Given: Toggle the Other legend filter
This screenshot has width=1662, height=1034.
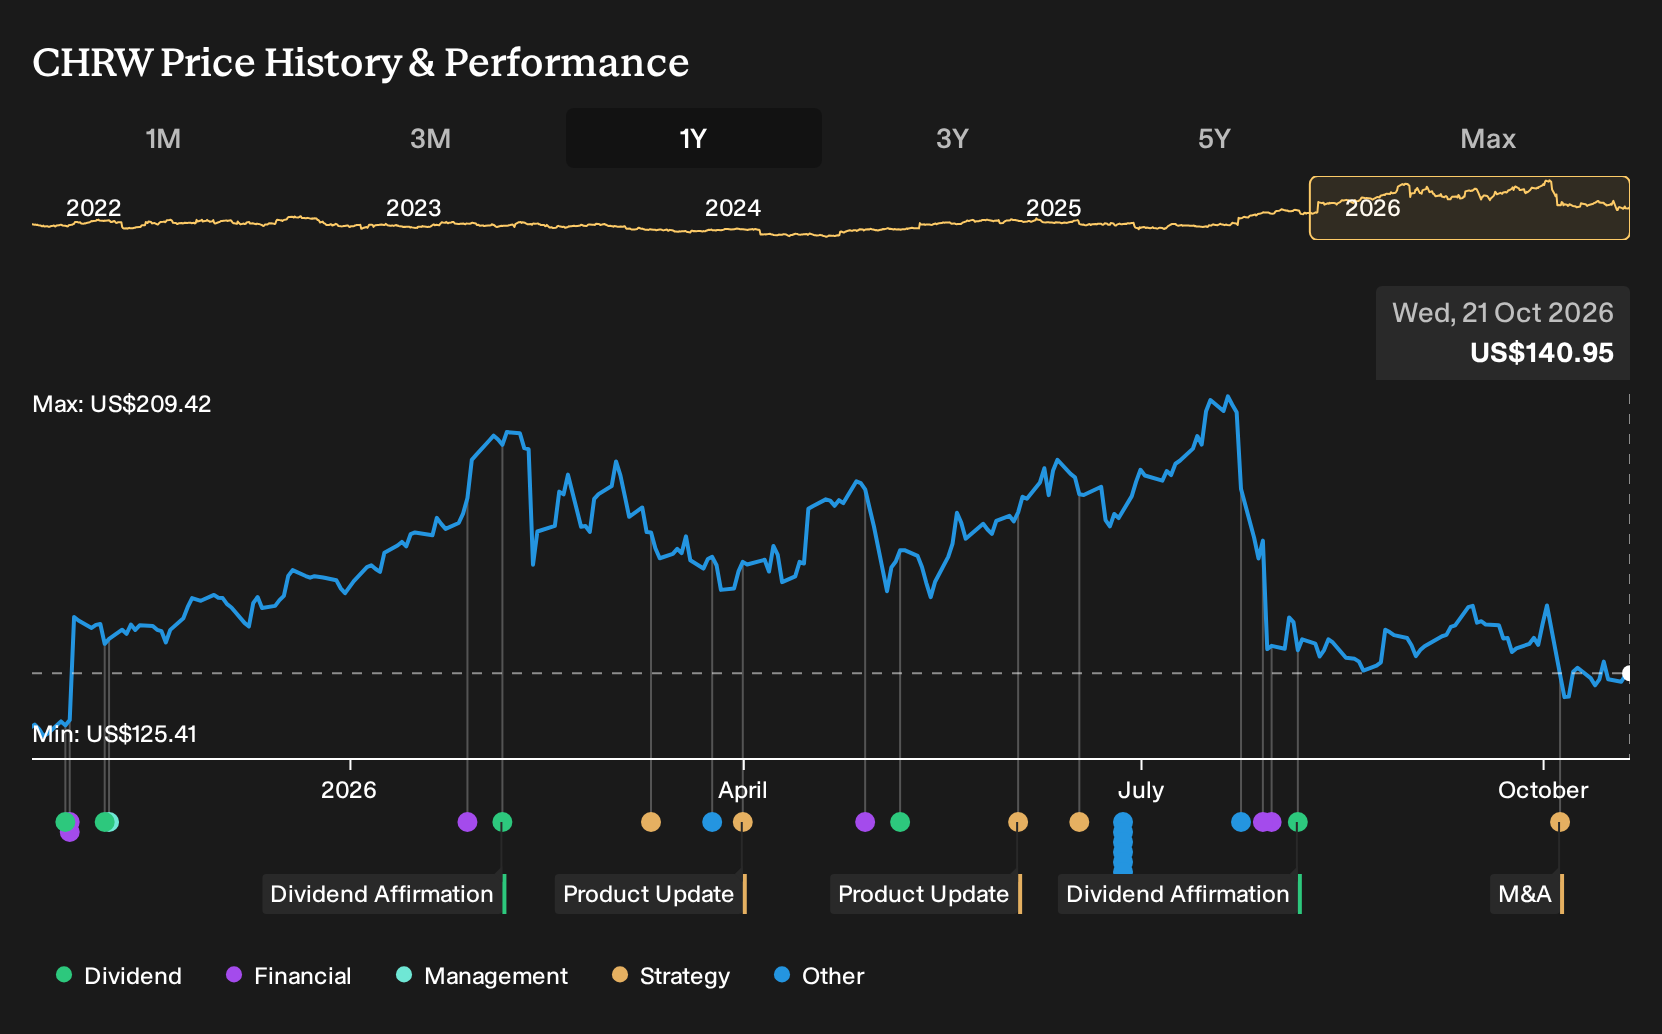Looking at the screenshot, I should (819, 976).
